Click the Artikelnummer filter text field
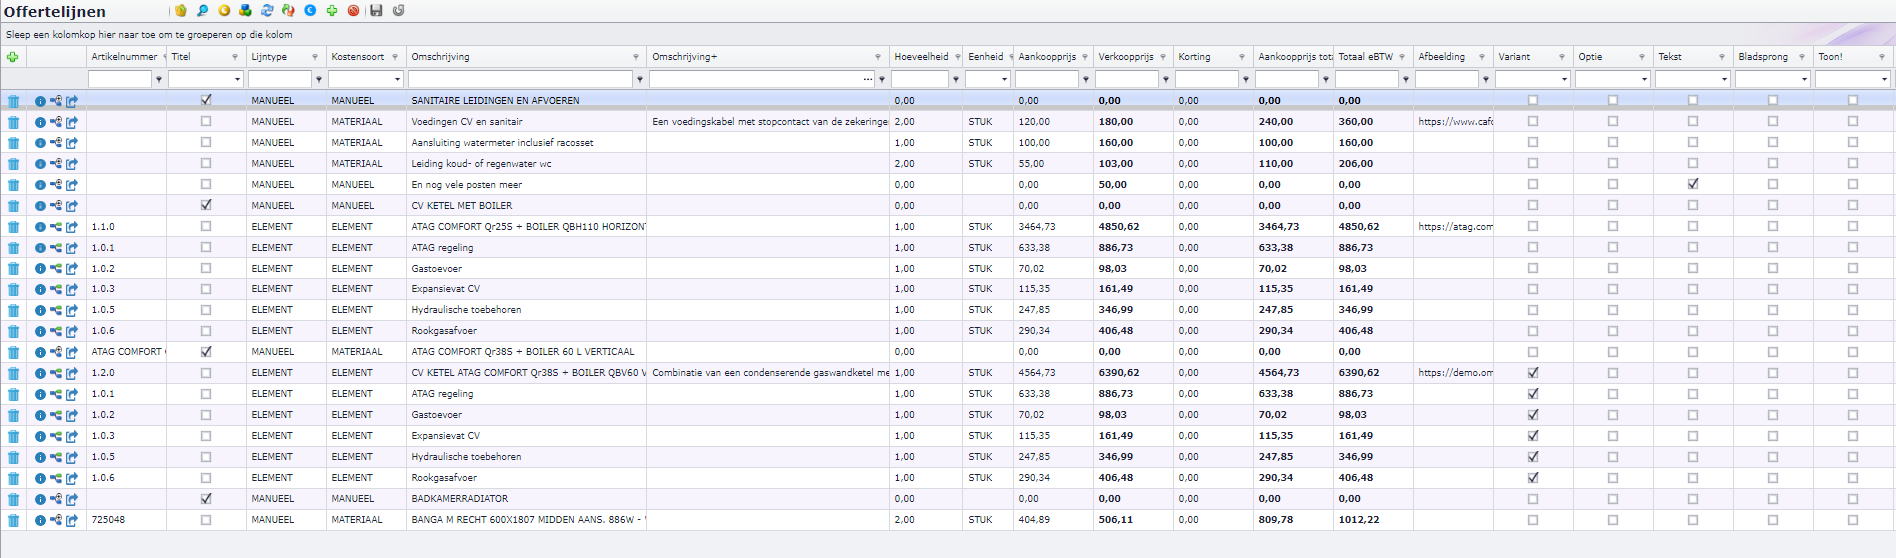Image resolution: width=1896 pixels, height=558 pixels. point(120,79)
